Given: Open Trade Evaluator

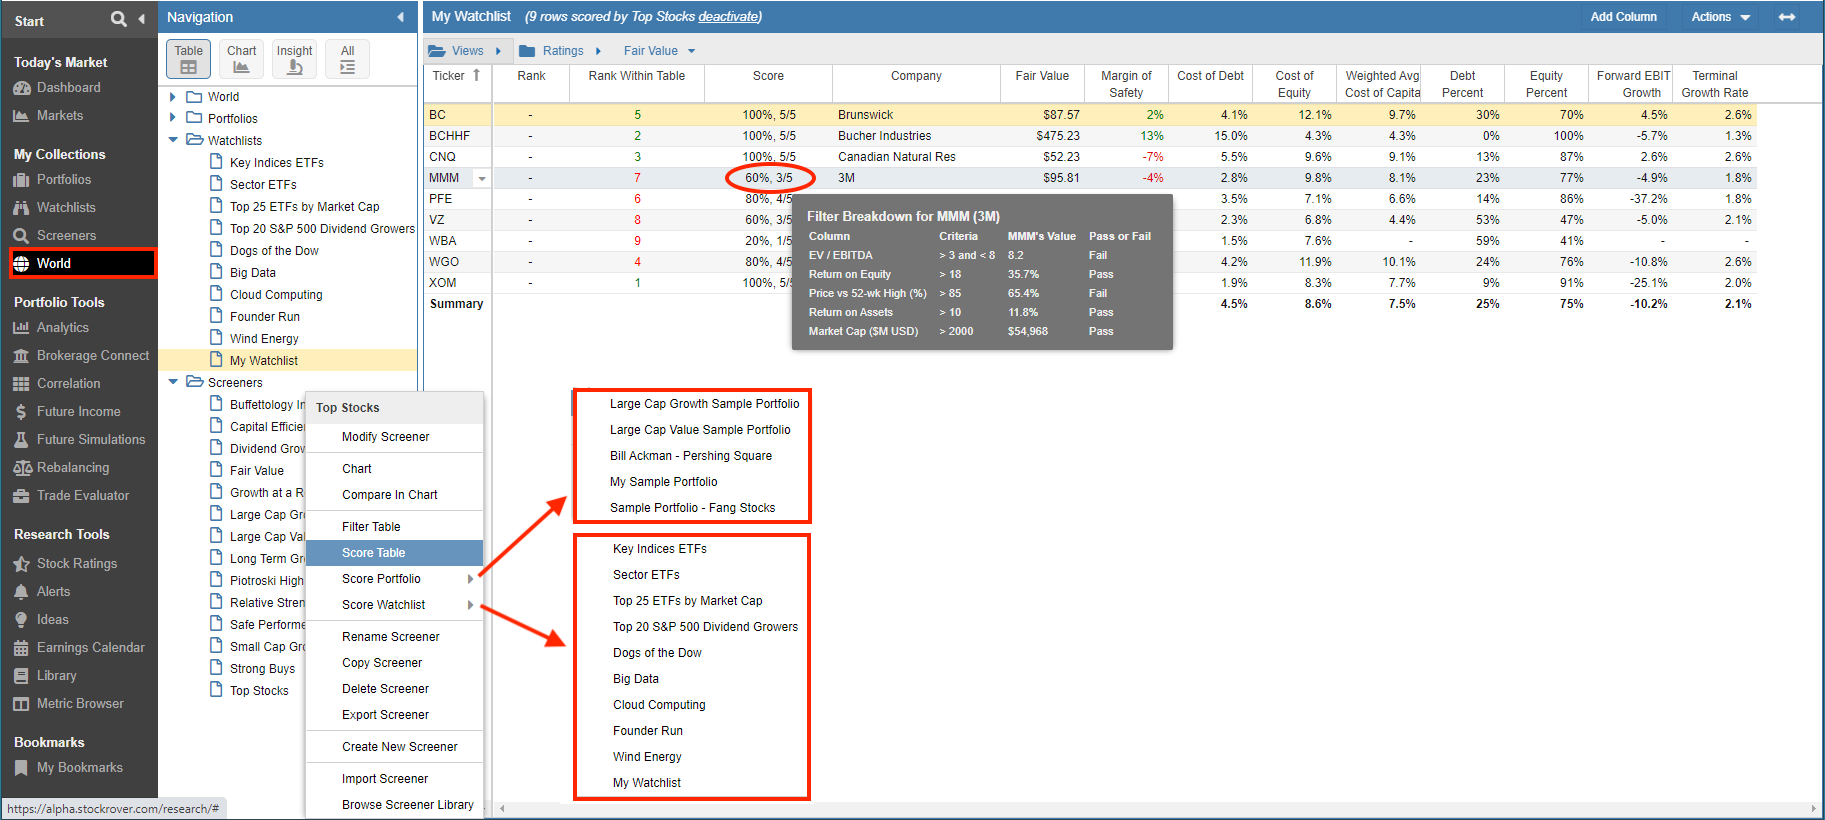Looking at the screenshot, I should click(82, 496).
